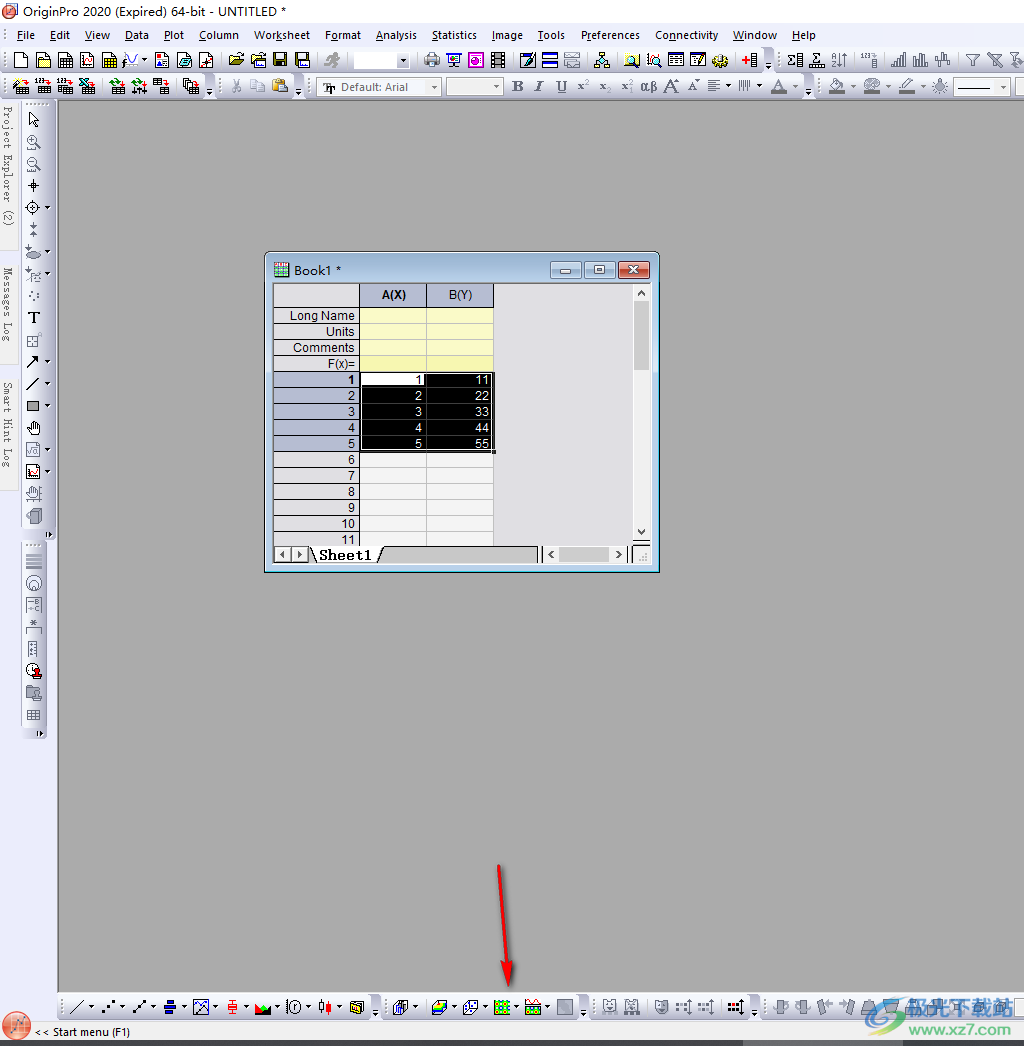Screen dimensions: 1024x1046
Task: Open the Plot menu
Action: click(x=173, y=35)
